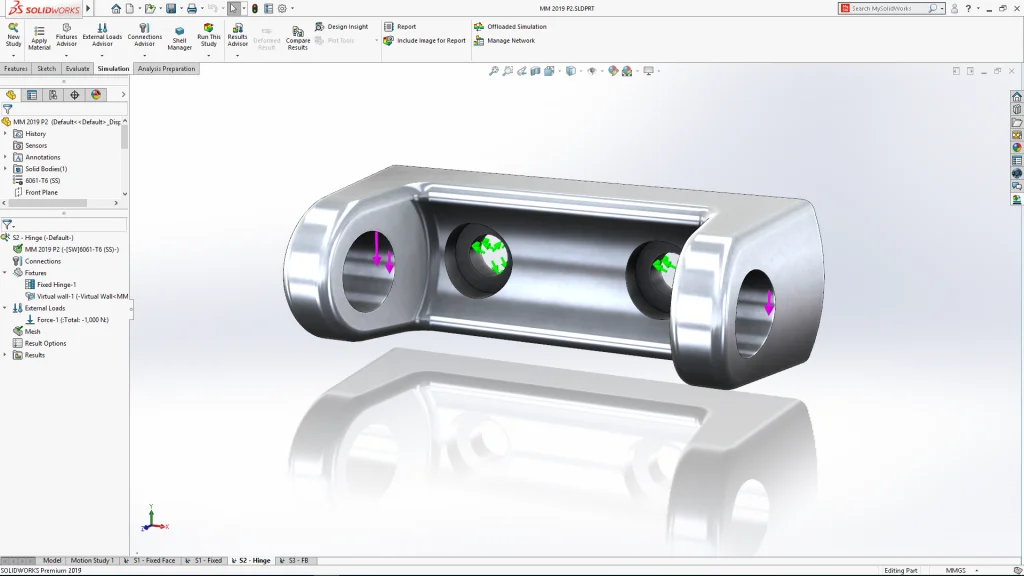Open the DisplayManager tab icon
The height and width of the screenshot is (576, 1024).
point(96,95)
